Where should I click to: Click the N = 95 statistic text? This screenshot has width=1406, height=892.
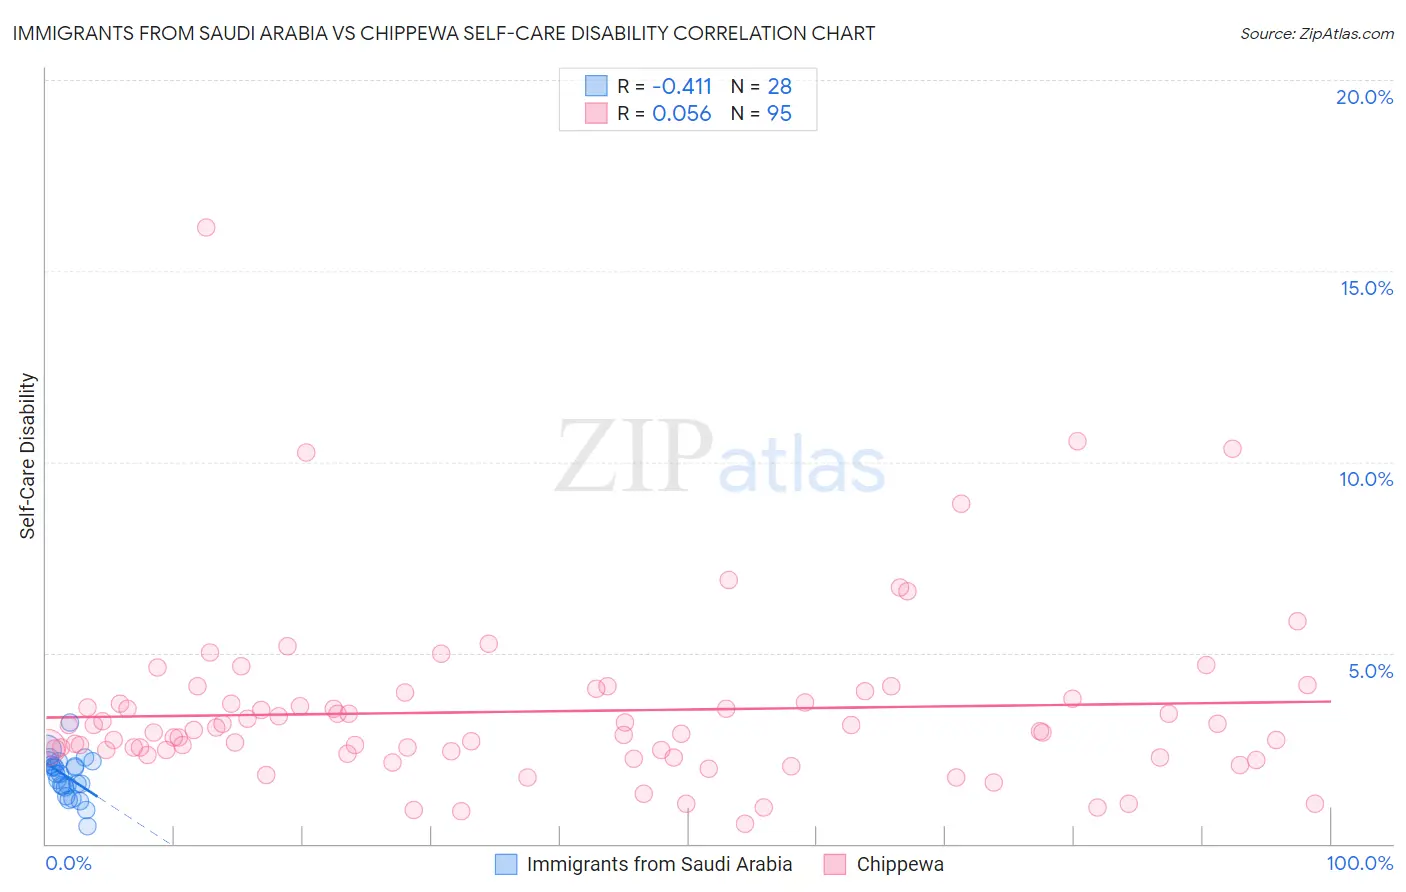761,113
